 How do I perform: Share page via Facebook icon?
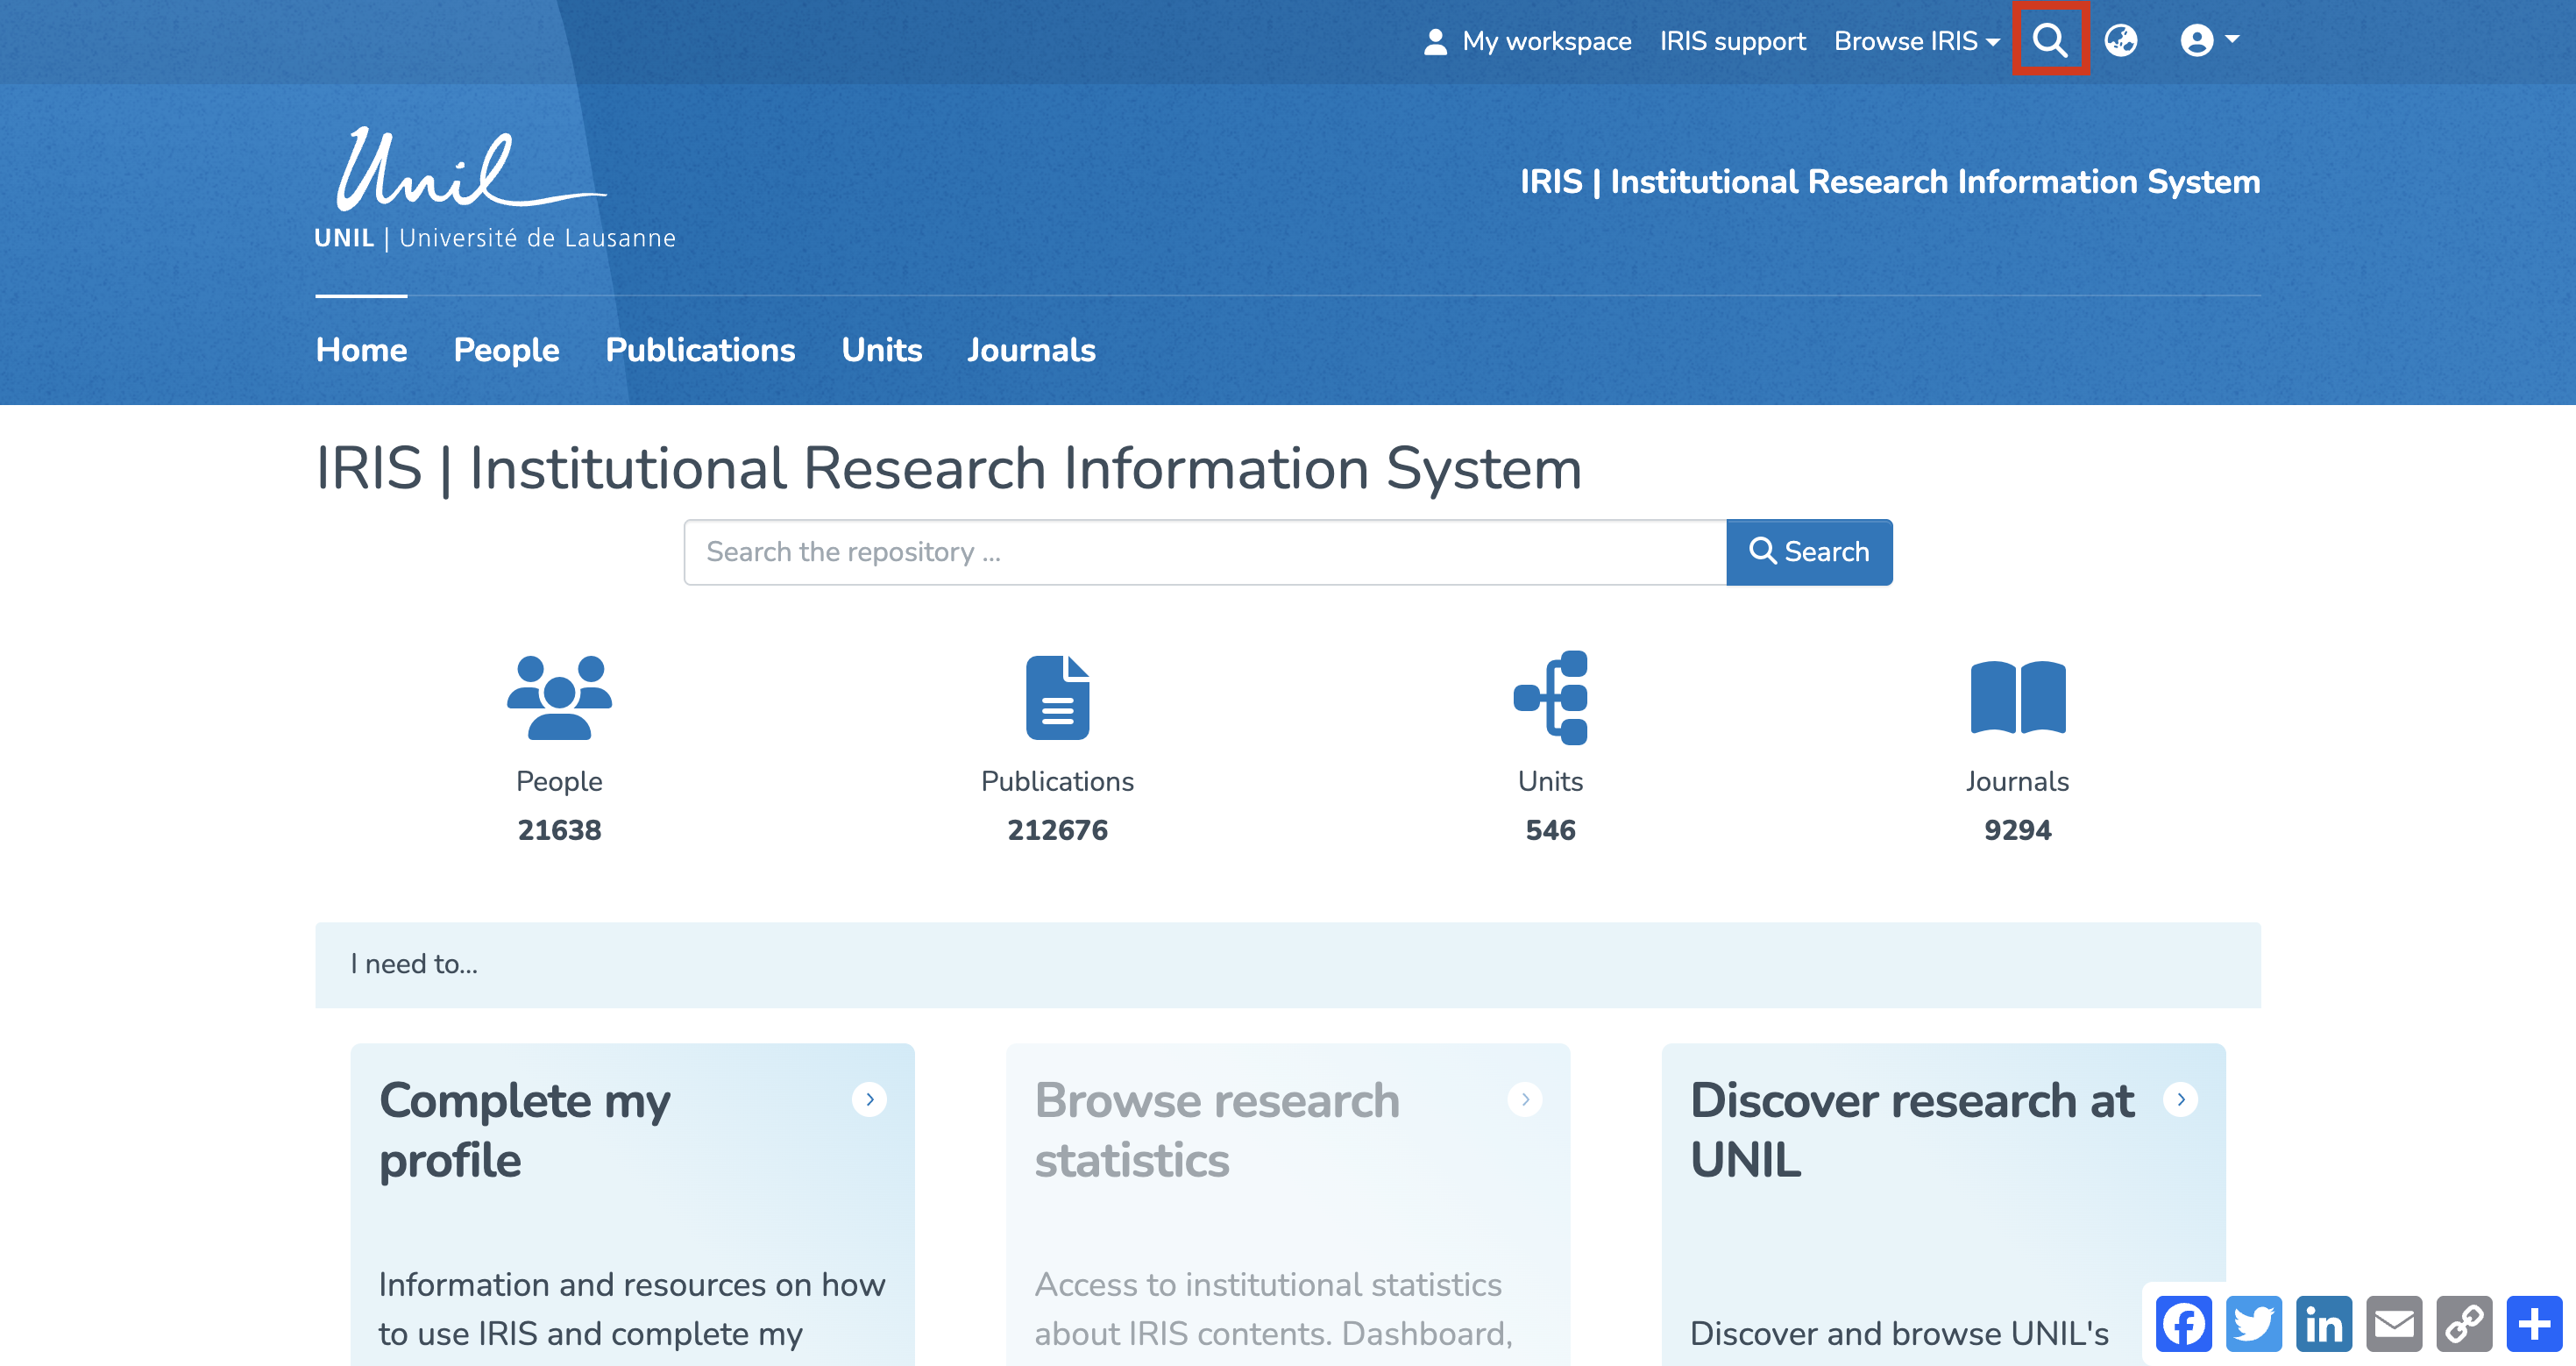pos(2183,1324)
